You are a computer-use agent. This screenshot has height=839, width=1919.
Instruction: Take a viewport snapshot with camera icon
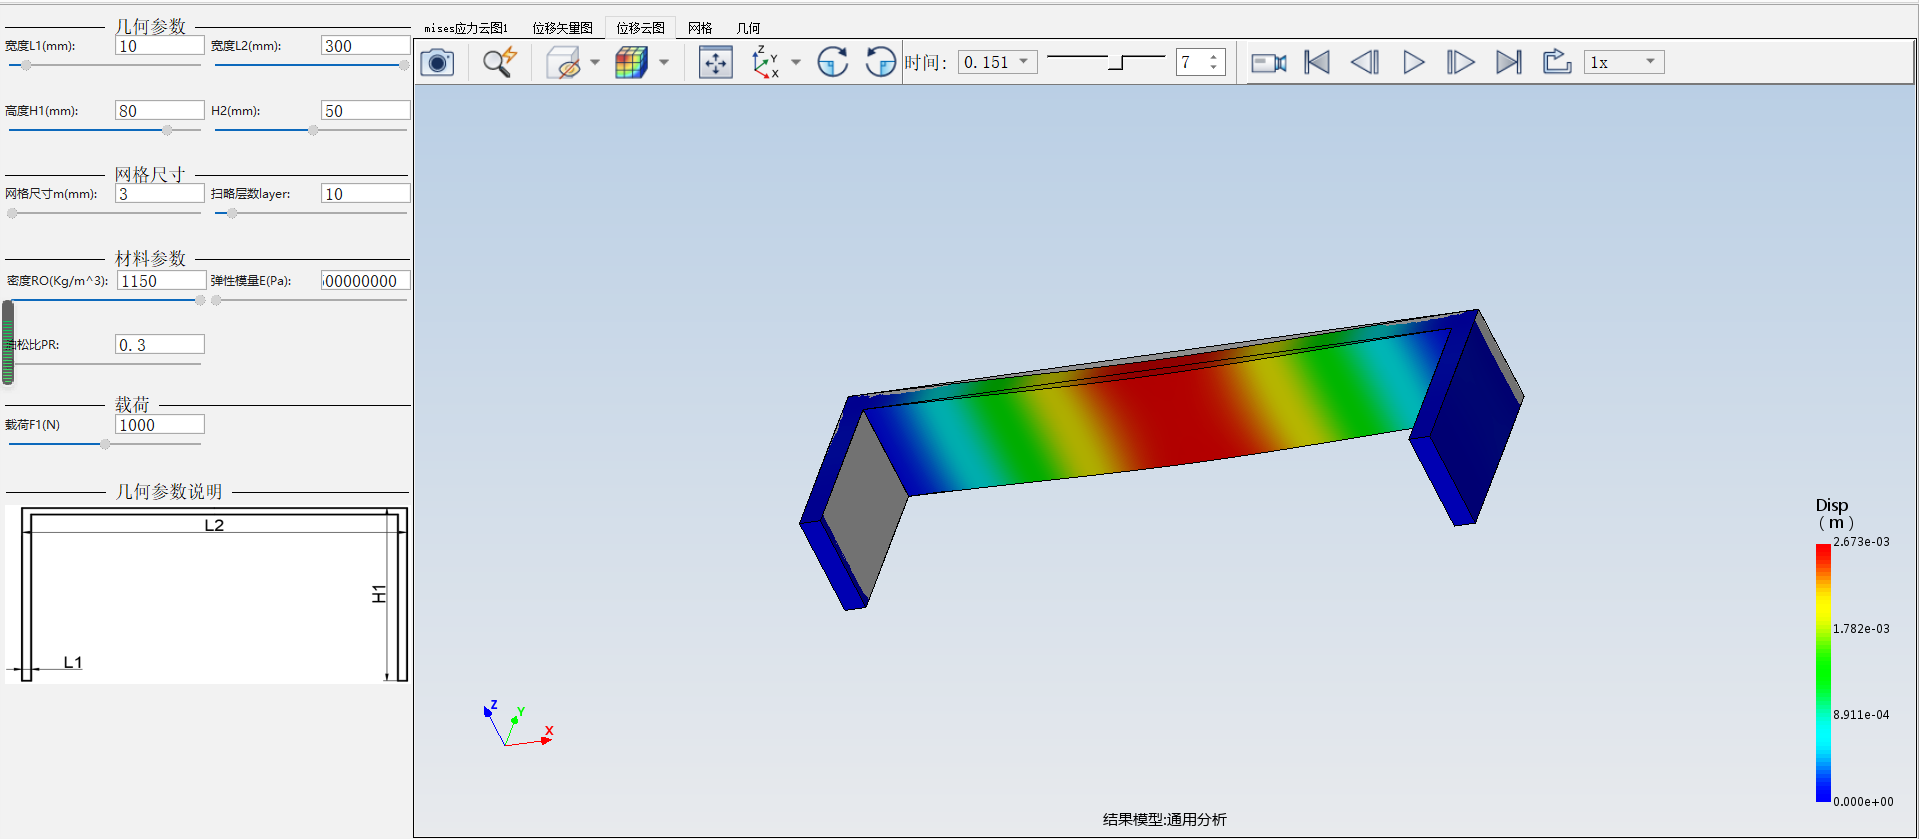437,62
